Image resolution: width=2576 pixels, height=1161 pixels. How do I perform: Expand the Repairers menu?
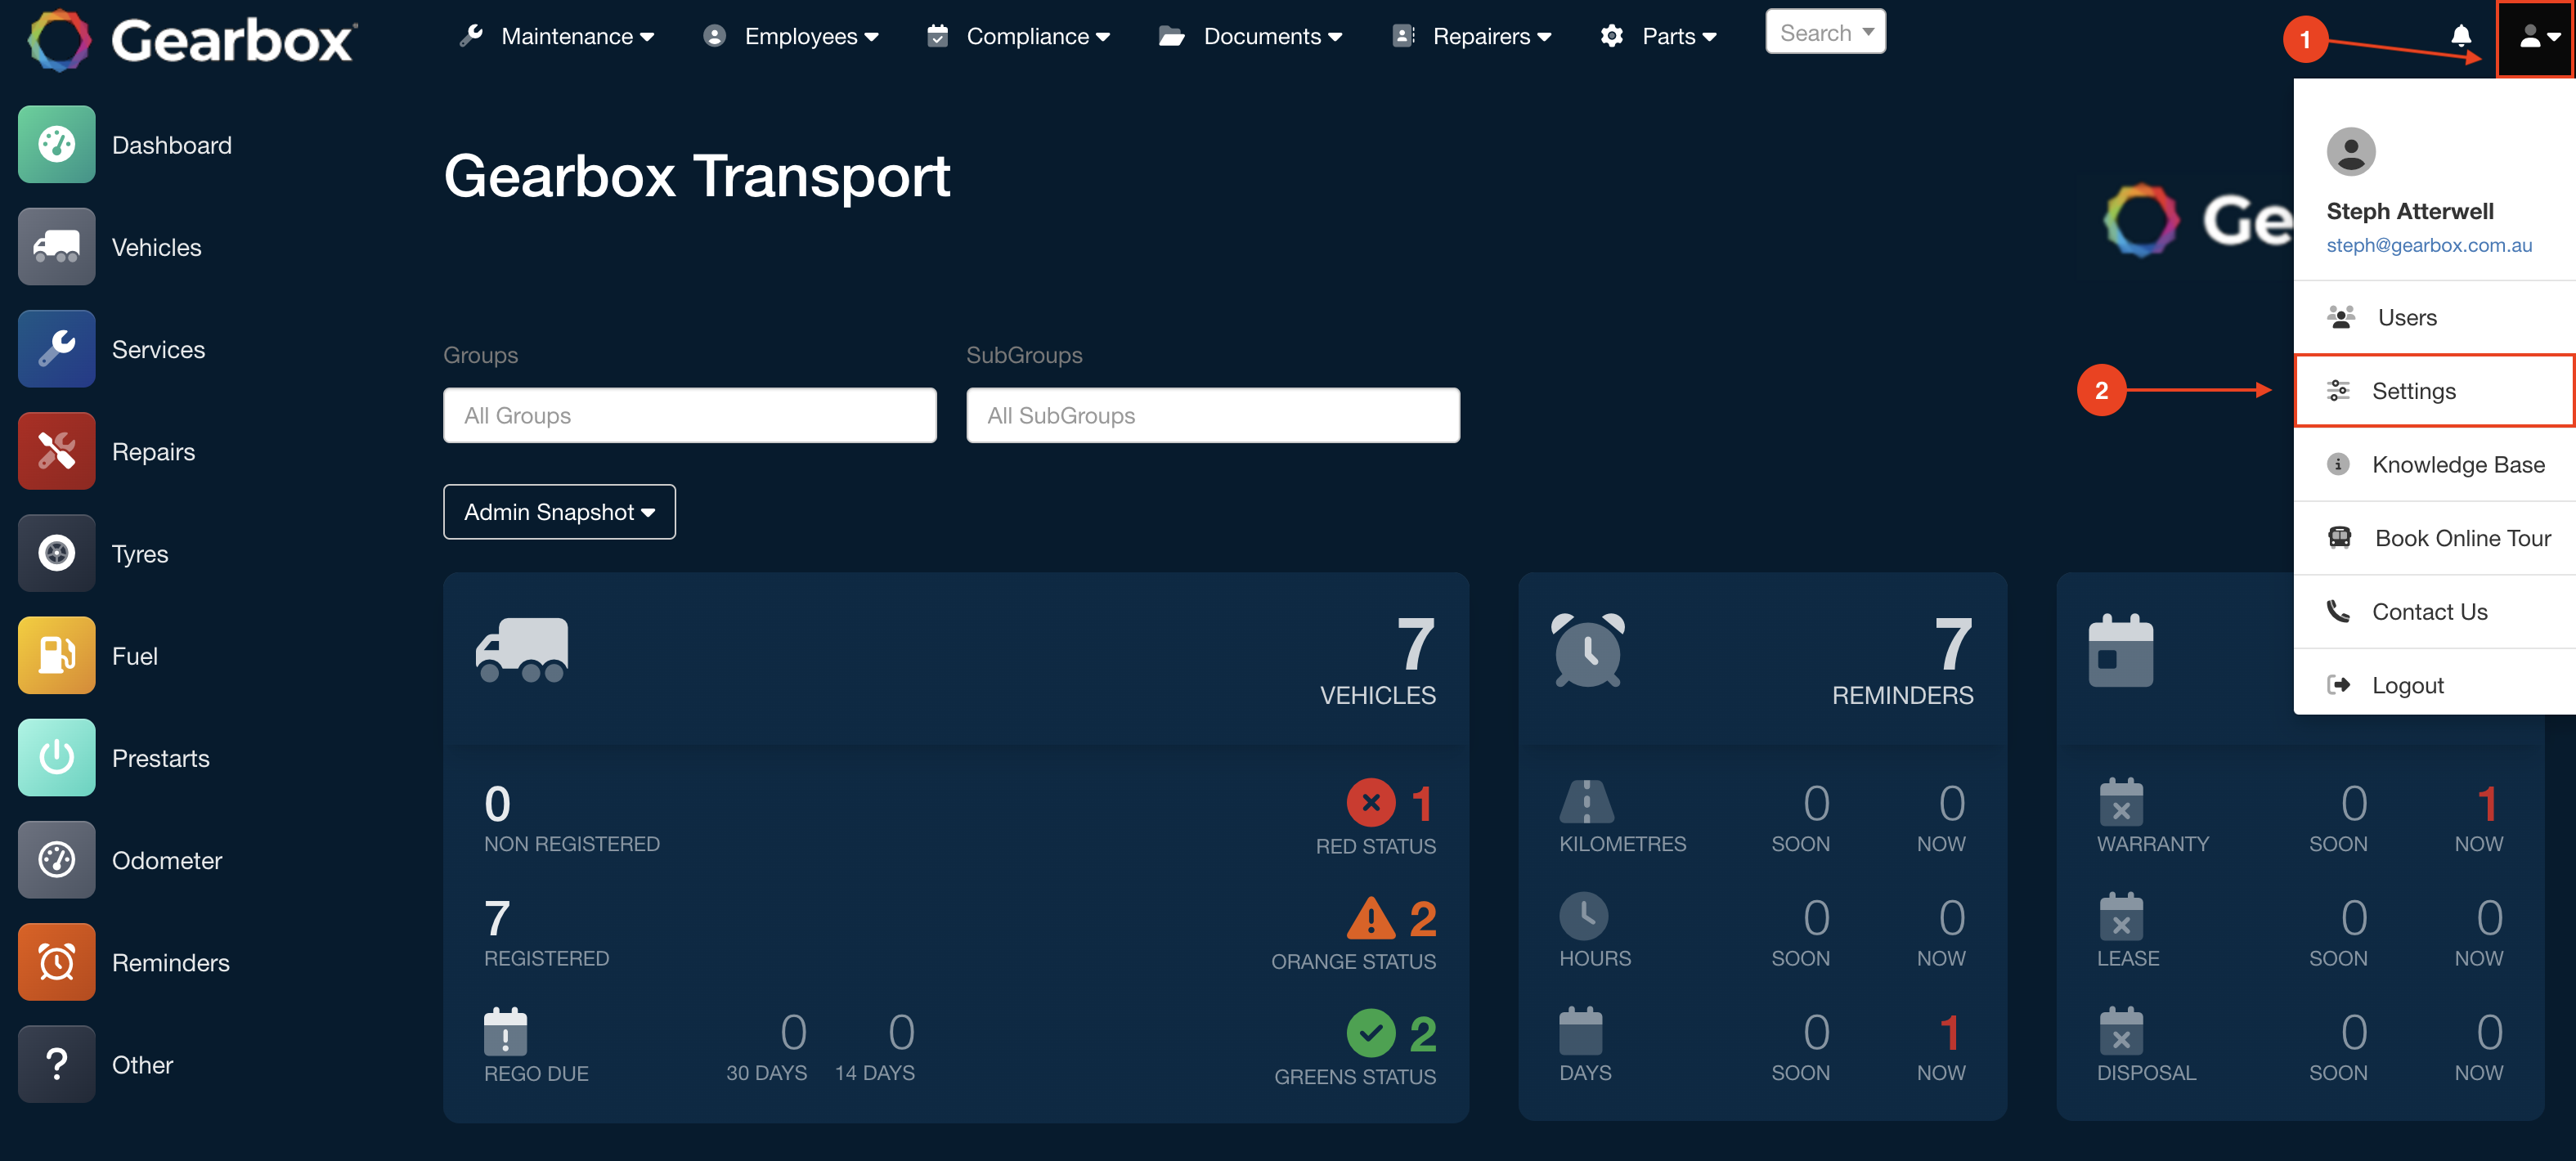click(x=1472, y=37)
